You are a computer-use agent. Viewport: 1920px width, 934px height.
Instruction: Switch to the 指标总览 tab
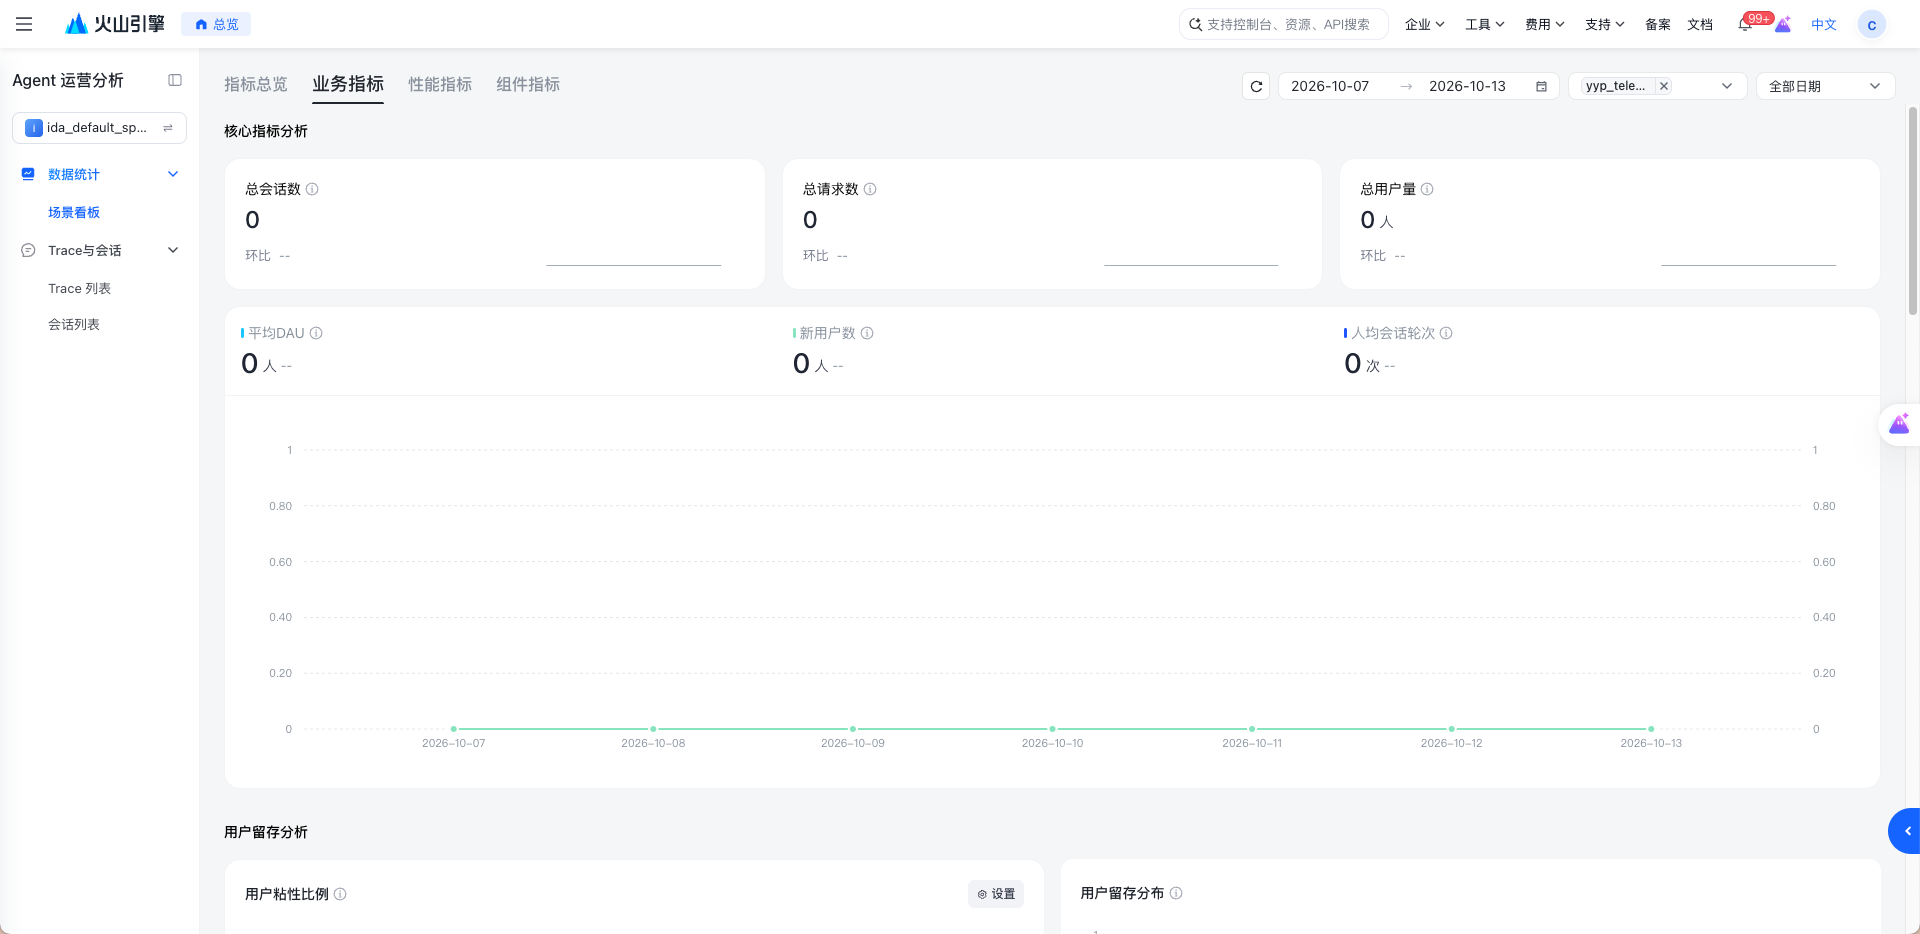coord(256,84)
